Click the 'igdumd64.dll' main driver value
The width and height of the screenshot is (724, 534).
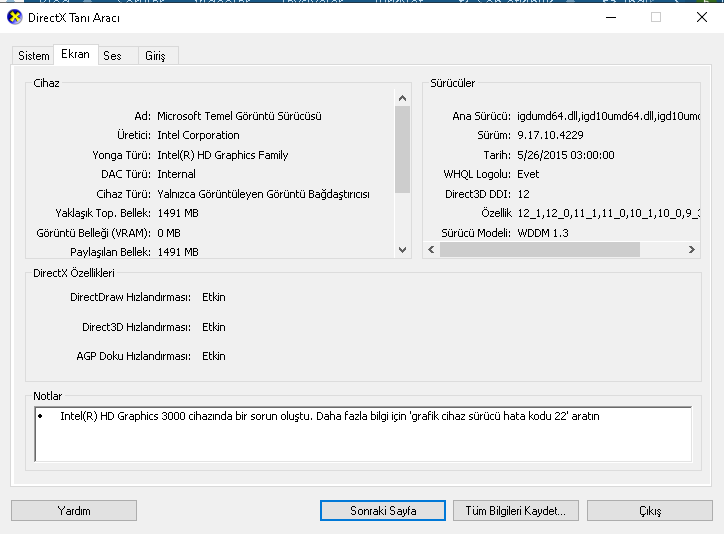coord(608,116)
